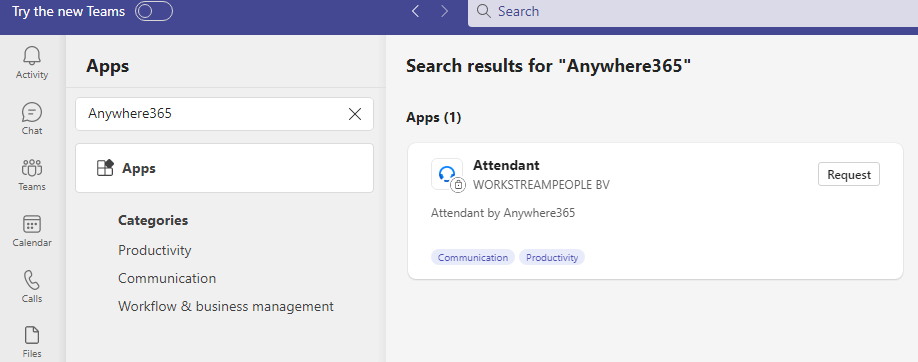Click WORKSTREAMPEOPLE BV publisher text
918x362 pixels.
(x=542, y=185)
